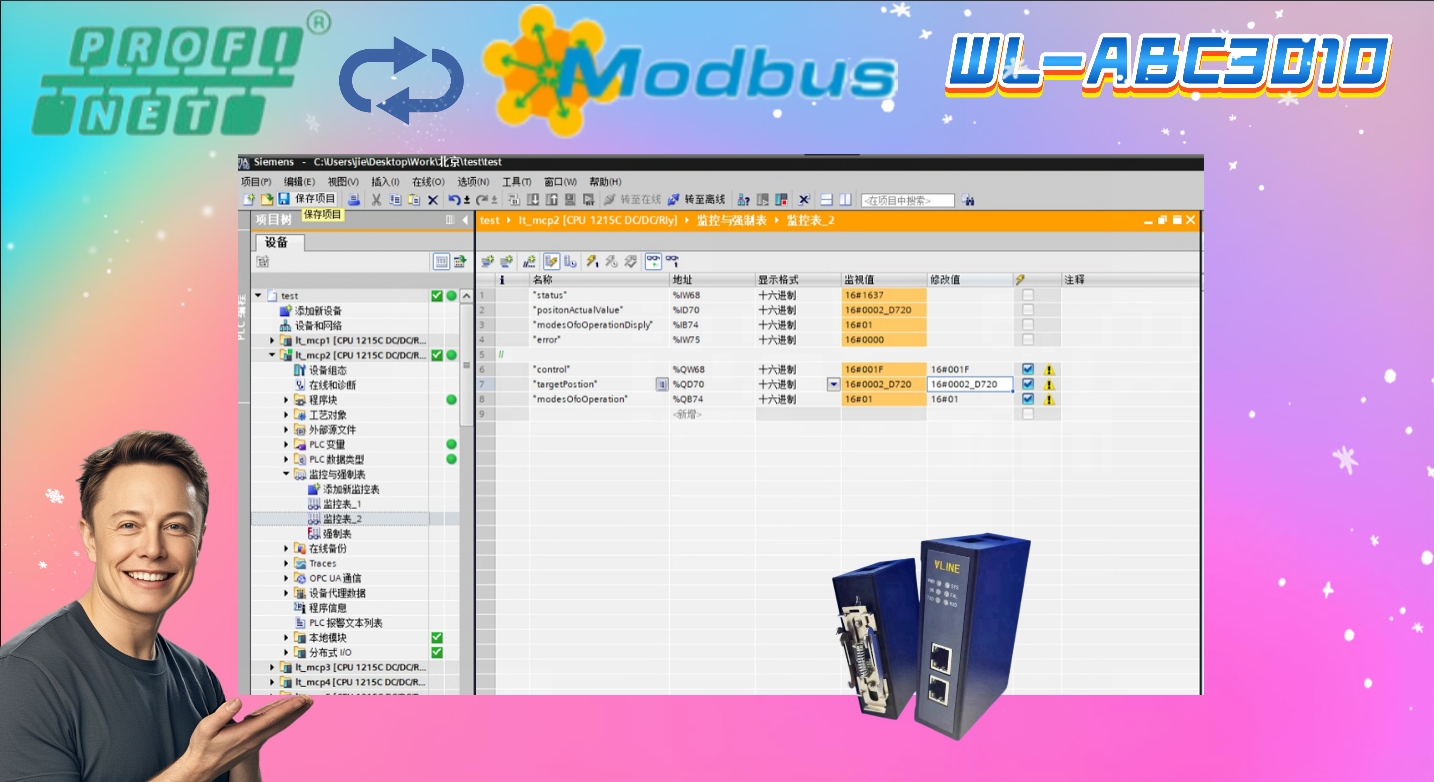Click the Add row icon in watch table
Image resolution: width=1434 pixels, height=782 pixels.
click(506, 261)
